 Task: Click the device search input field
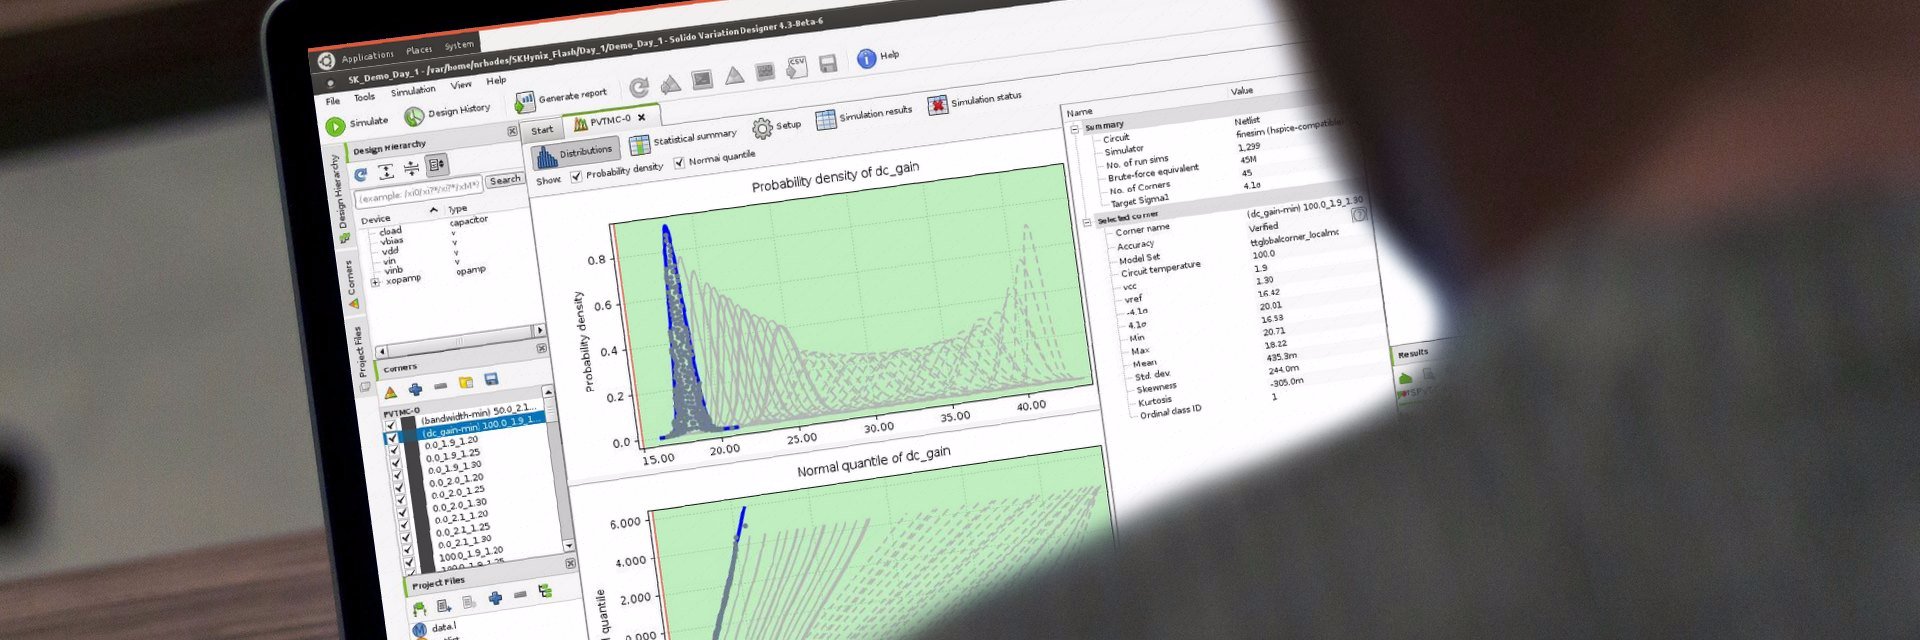point(418,190)
